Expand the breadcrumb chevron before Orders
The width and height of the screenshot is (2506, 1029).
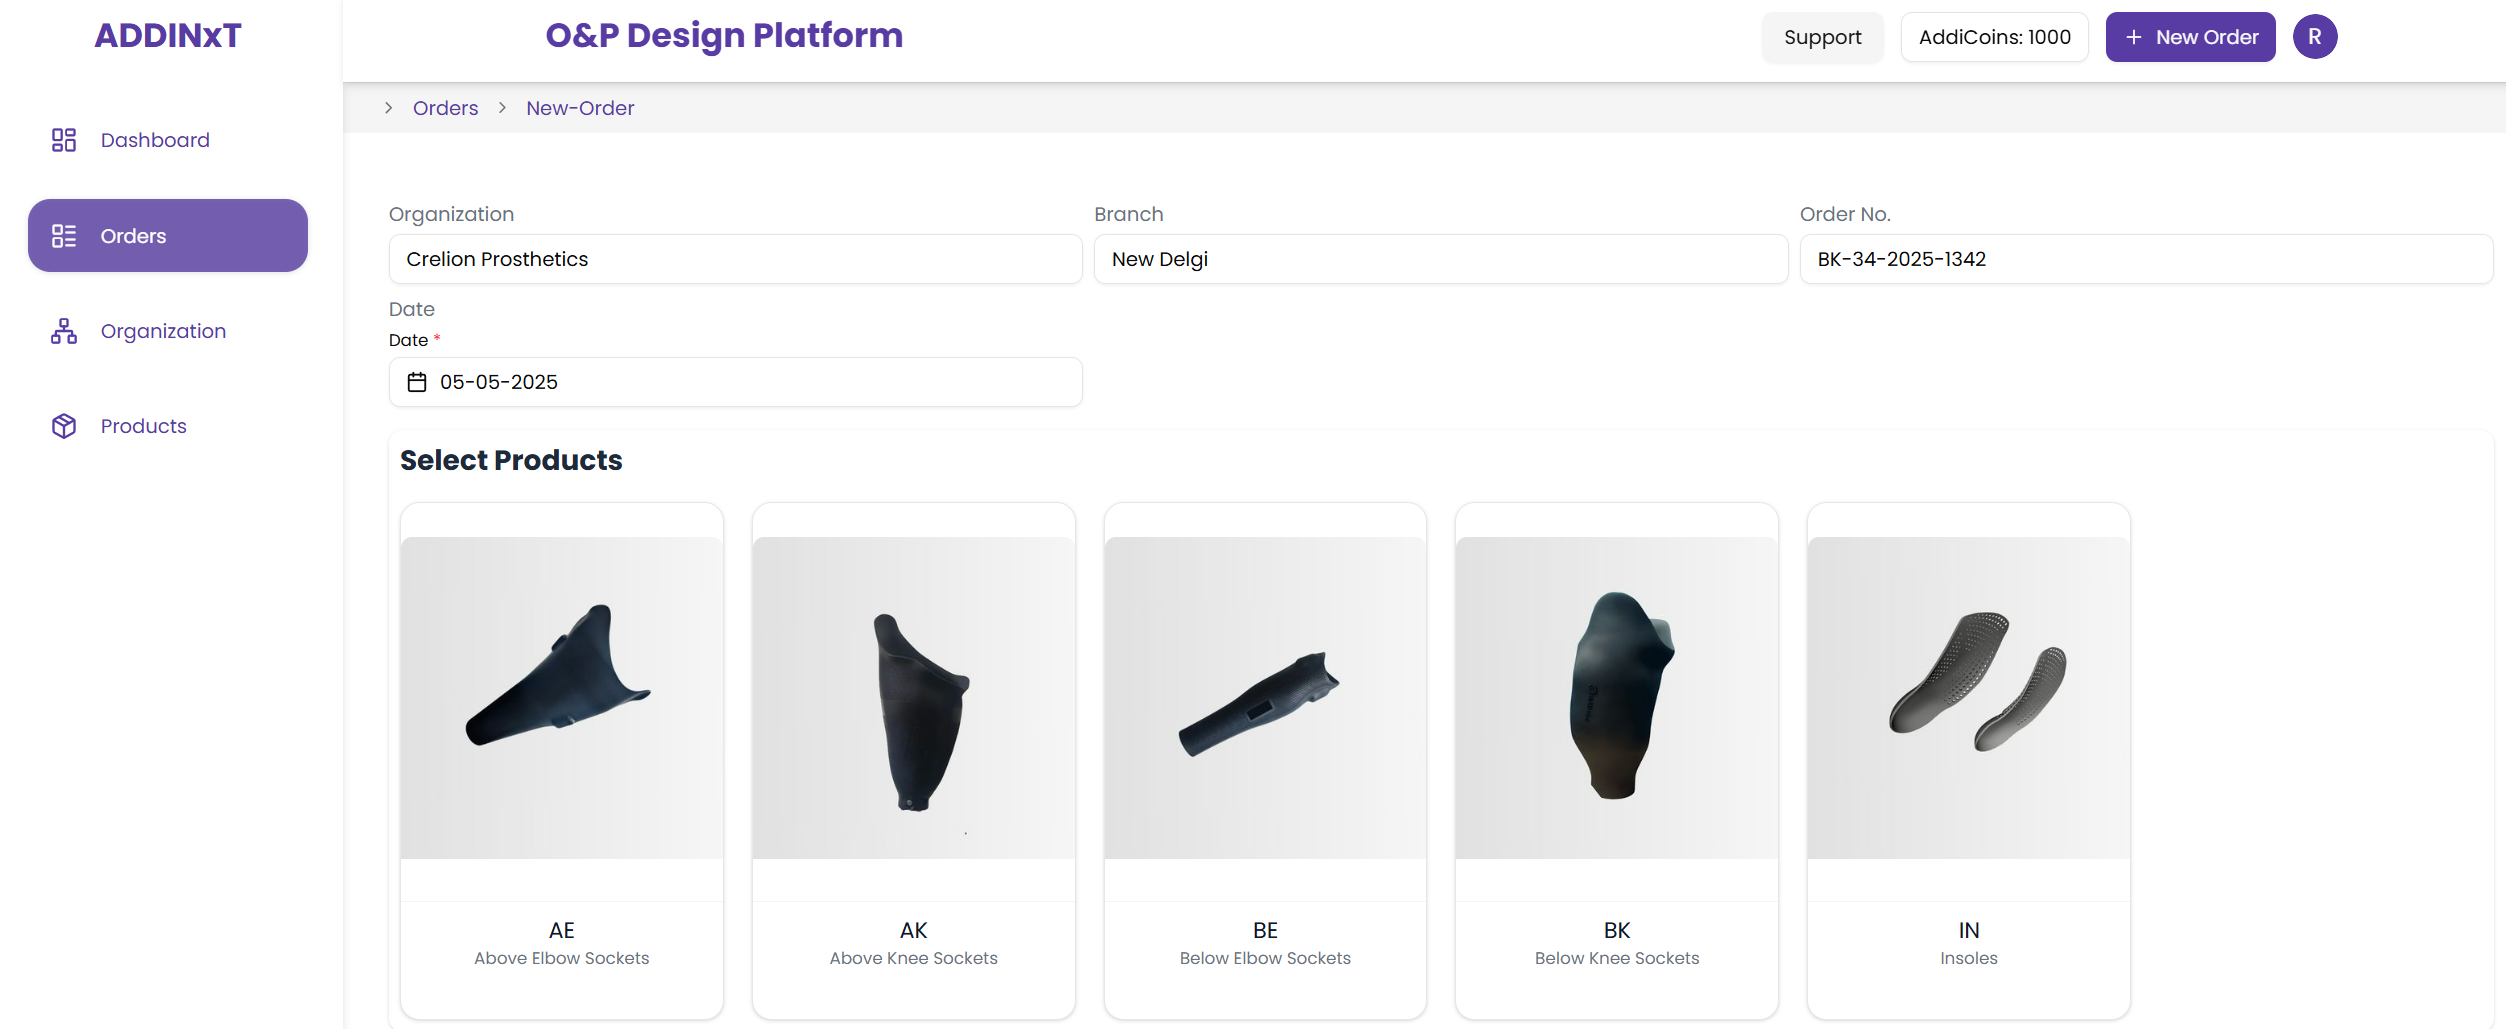pyautogui.click(x=389, y=108)
